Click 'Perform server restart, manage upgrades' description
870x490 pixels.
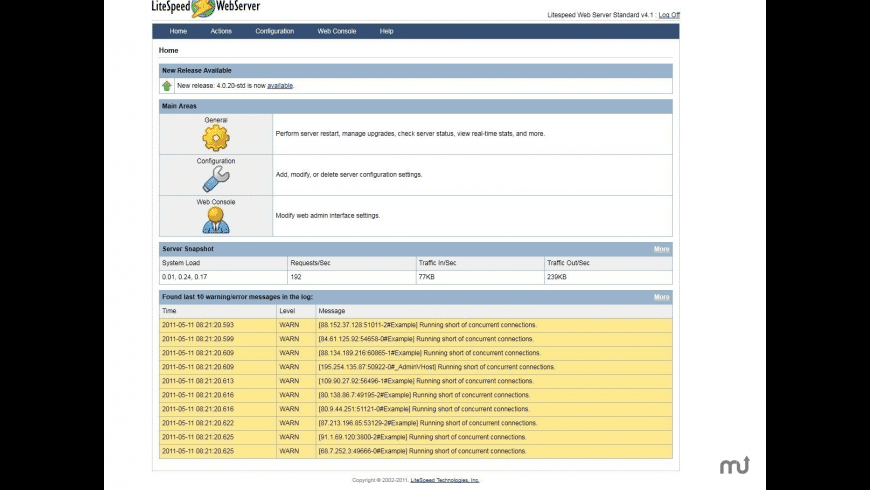tap(410, 134)
